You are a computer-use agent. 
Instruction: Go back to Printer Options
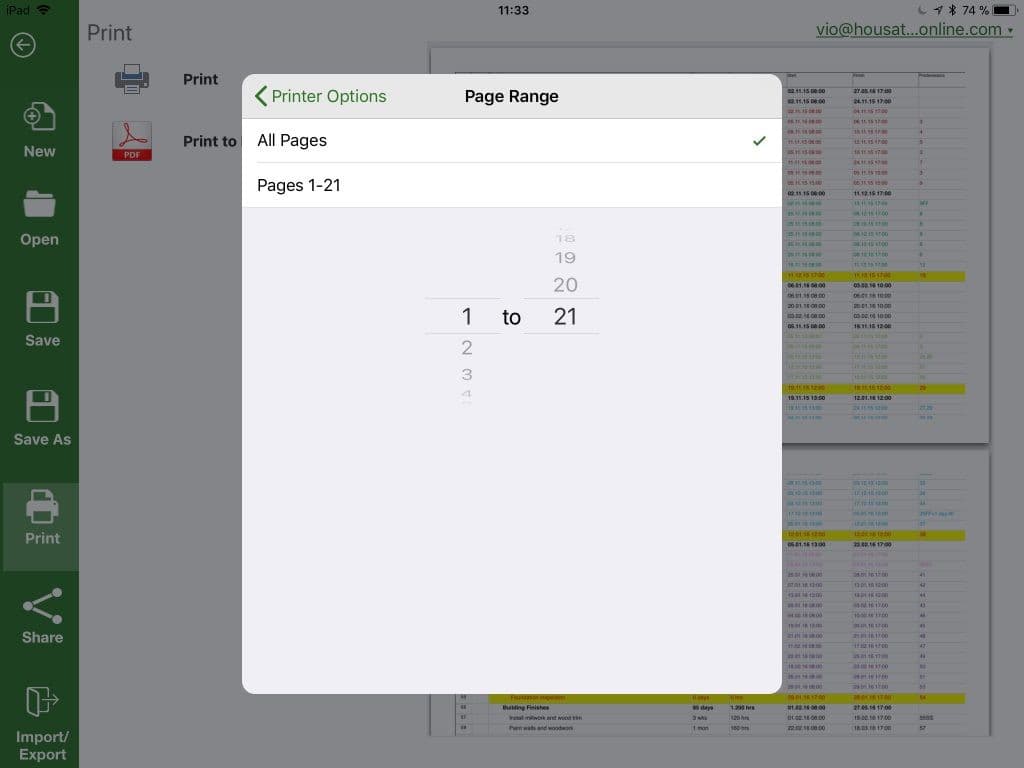[x=321, y=96]
